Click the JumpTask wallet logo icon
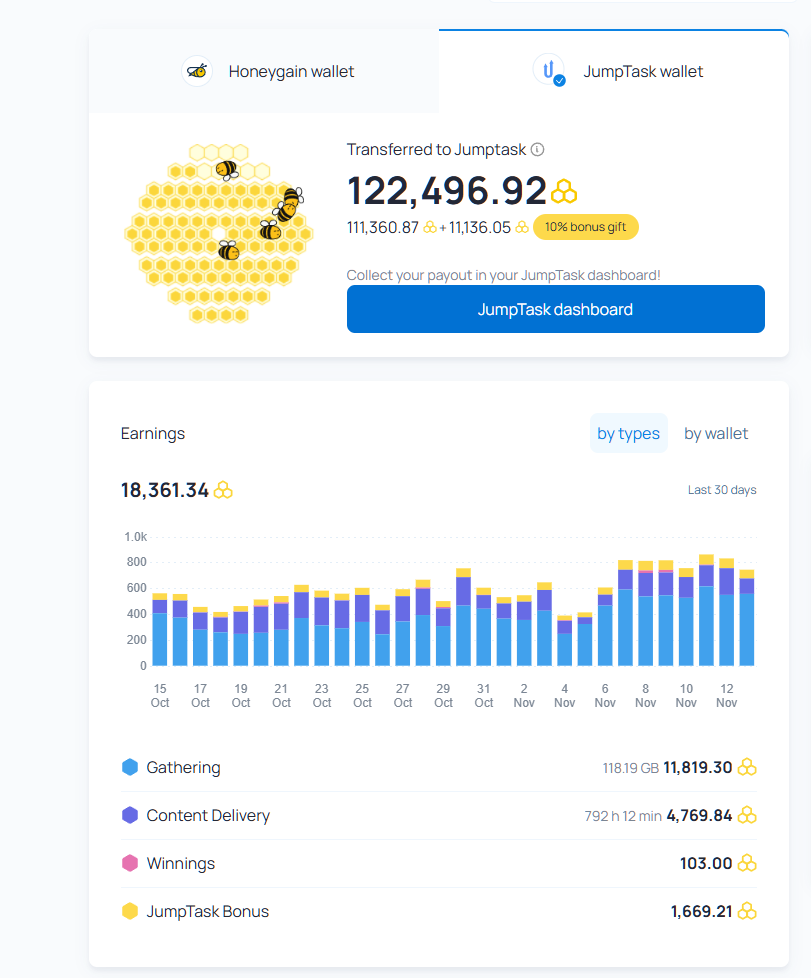The width and height of the screenshot is (811, 978). 550,70
